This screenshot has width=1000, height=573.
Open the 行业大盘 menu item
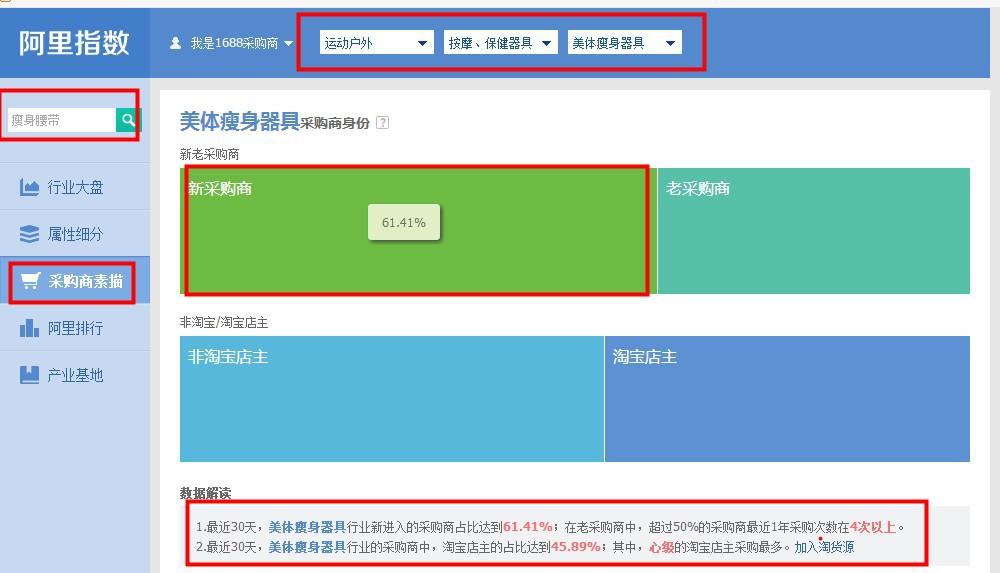[75, 187]
